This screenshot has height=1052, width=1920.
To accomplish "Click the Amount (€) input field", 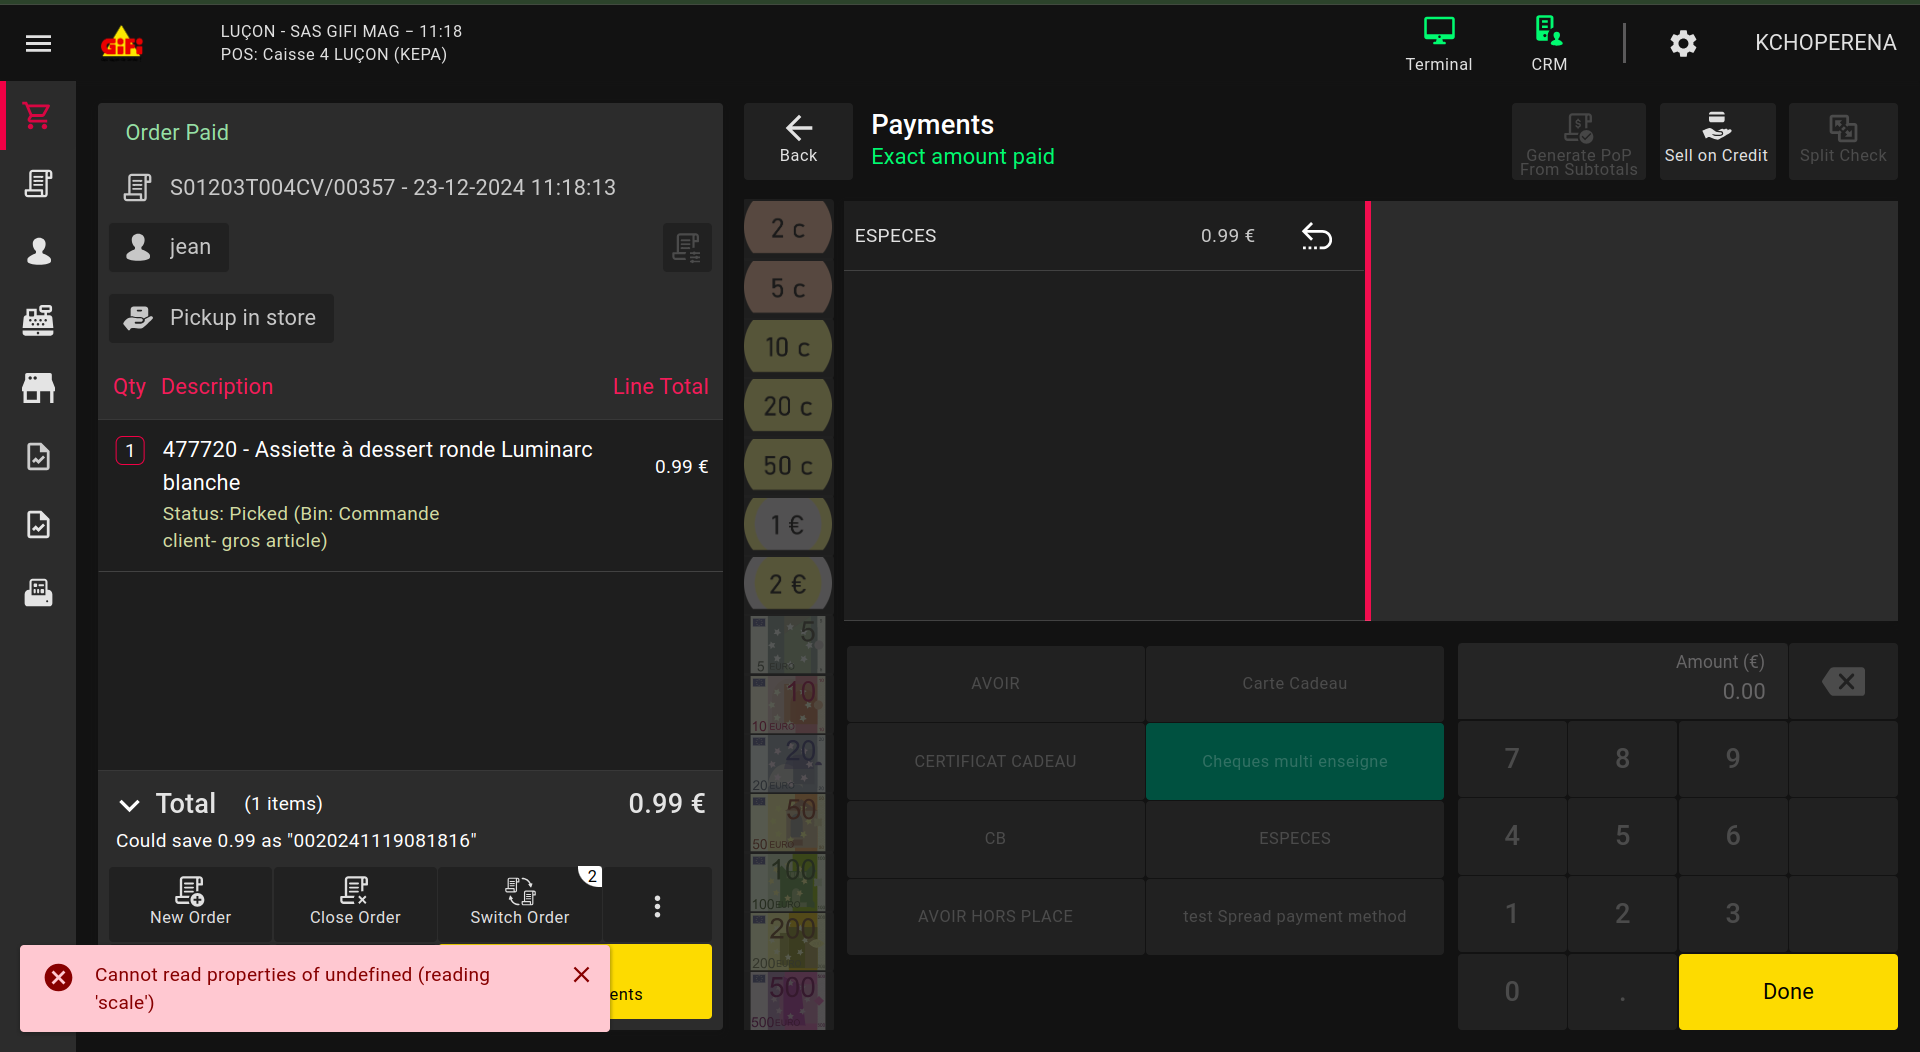I will point(1622,682).
